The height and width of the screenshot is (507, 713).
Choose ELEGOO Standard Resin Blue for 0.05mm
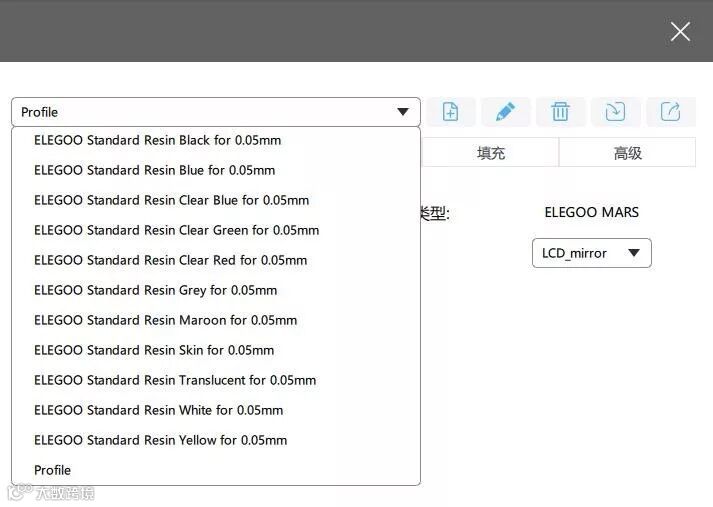point(216,170)
